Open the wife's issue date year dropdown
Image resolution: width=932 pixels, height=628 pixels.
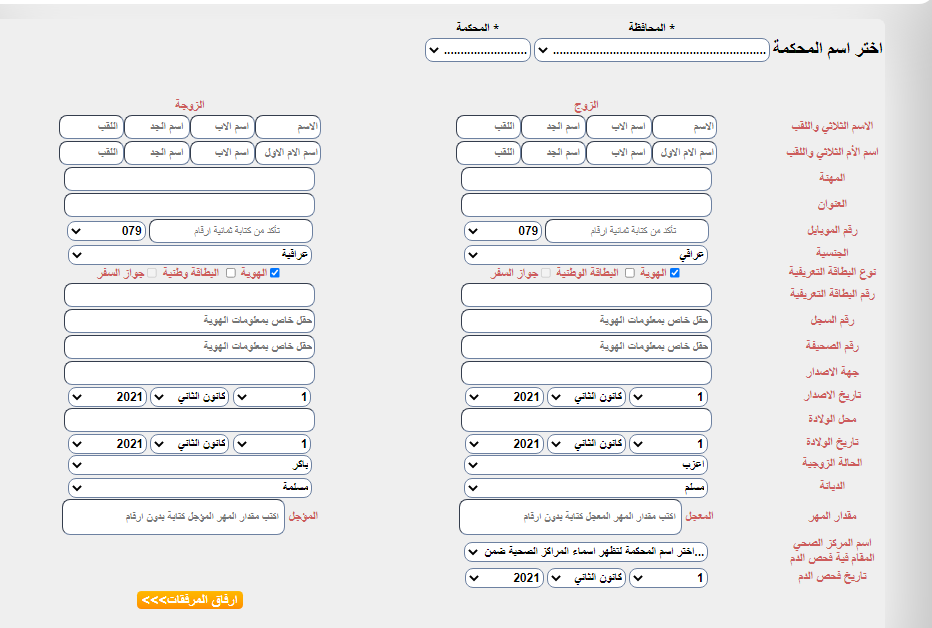(108, 397)
